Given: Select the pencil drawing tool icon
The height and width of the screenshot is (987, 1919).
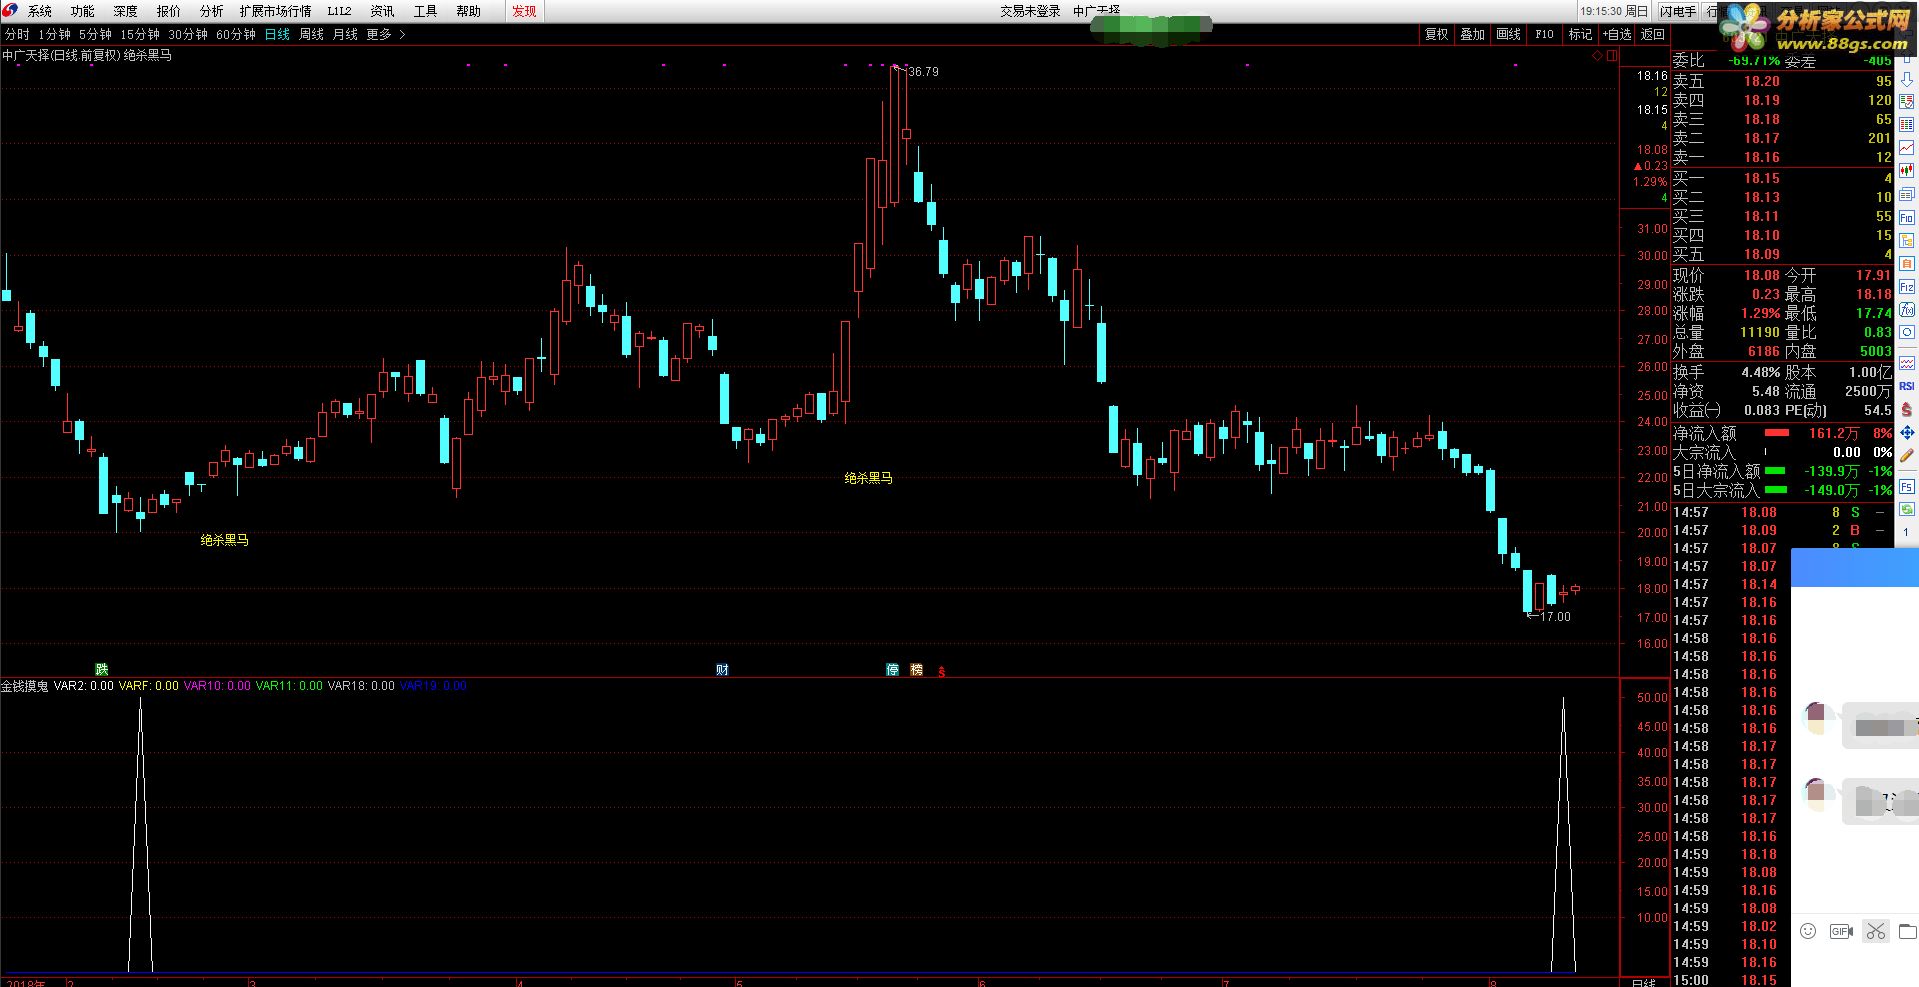Looking at the screenshot, I should point(1907,456).
